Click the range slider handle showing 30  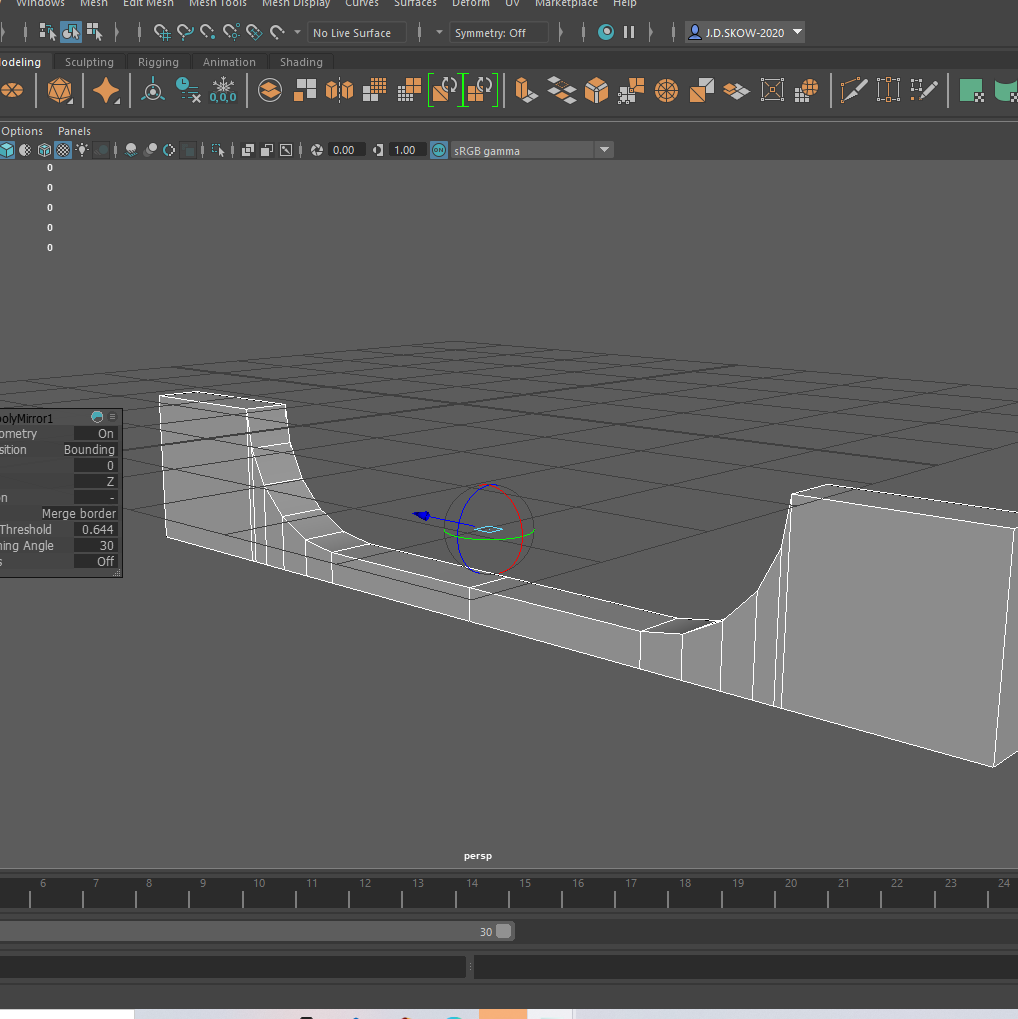(x=503, y=931)
